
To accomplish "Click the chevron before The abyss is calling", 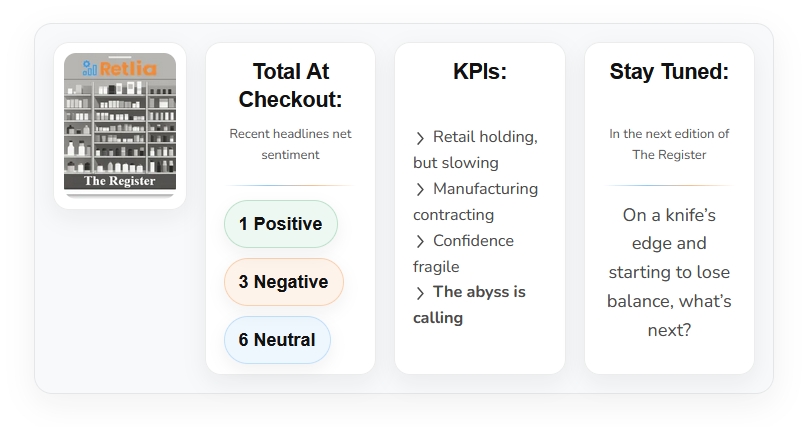I will [x=420, y=293].
